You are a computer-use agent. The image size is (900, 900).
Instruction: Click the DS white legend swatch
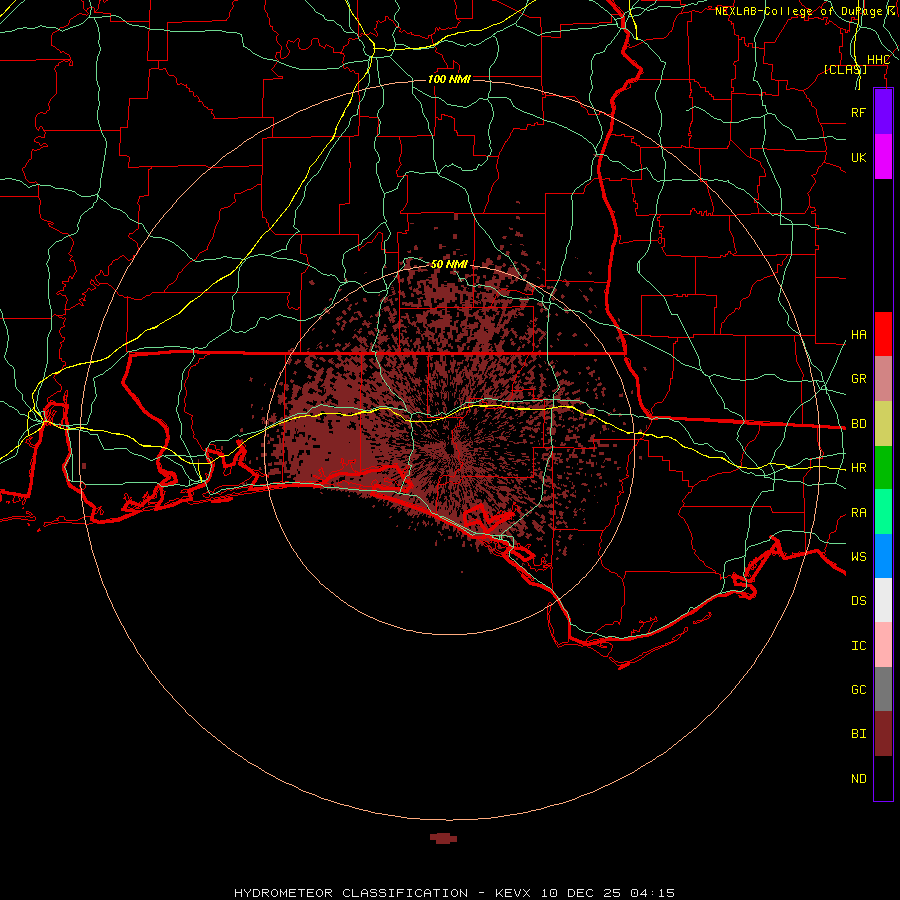point(883,600)
